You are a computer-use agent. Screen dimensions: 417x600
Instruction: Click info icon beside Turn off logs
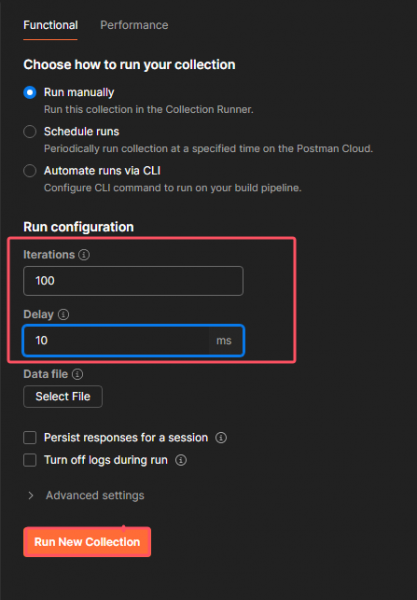point(181,460)
